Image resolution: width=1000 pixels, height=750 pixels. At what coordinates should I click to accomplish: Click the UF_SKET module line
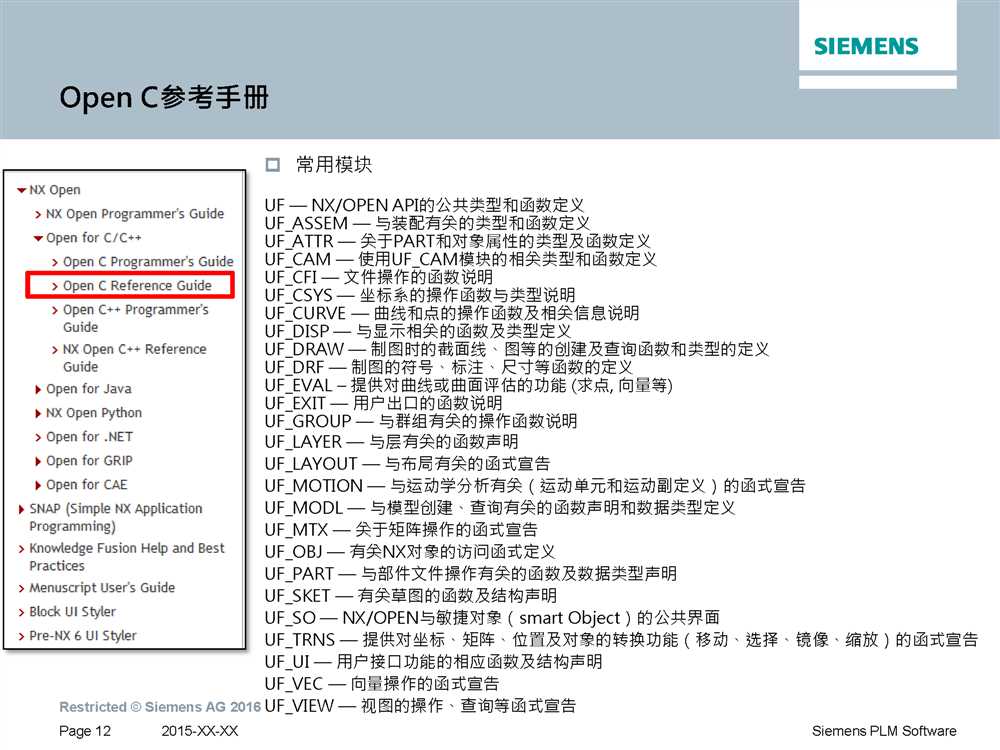tap(411, 596)
